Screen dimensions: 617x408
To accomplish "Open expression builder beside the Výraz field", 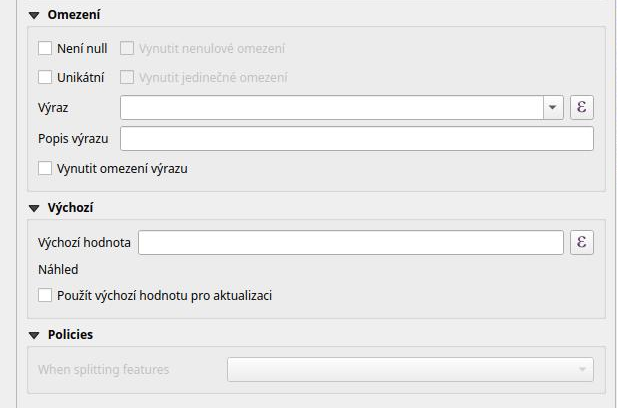I will (582, 107).
